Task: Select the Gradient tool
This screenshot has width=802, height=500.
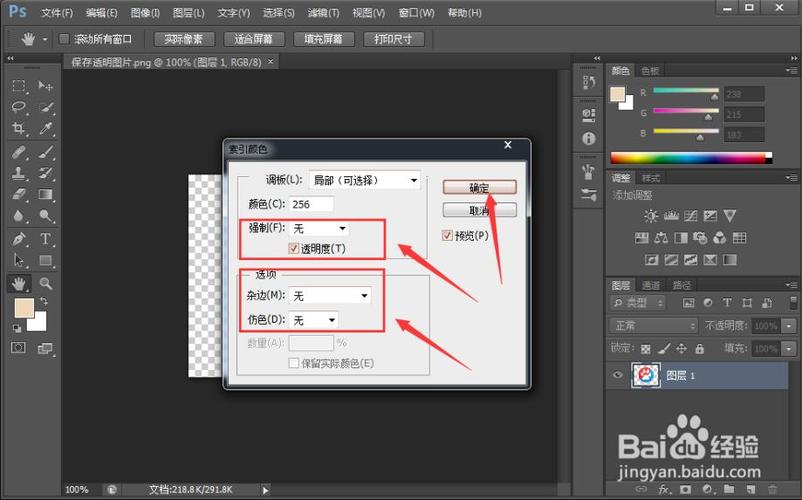Action: pyautogui.click(x=46, y=194)
